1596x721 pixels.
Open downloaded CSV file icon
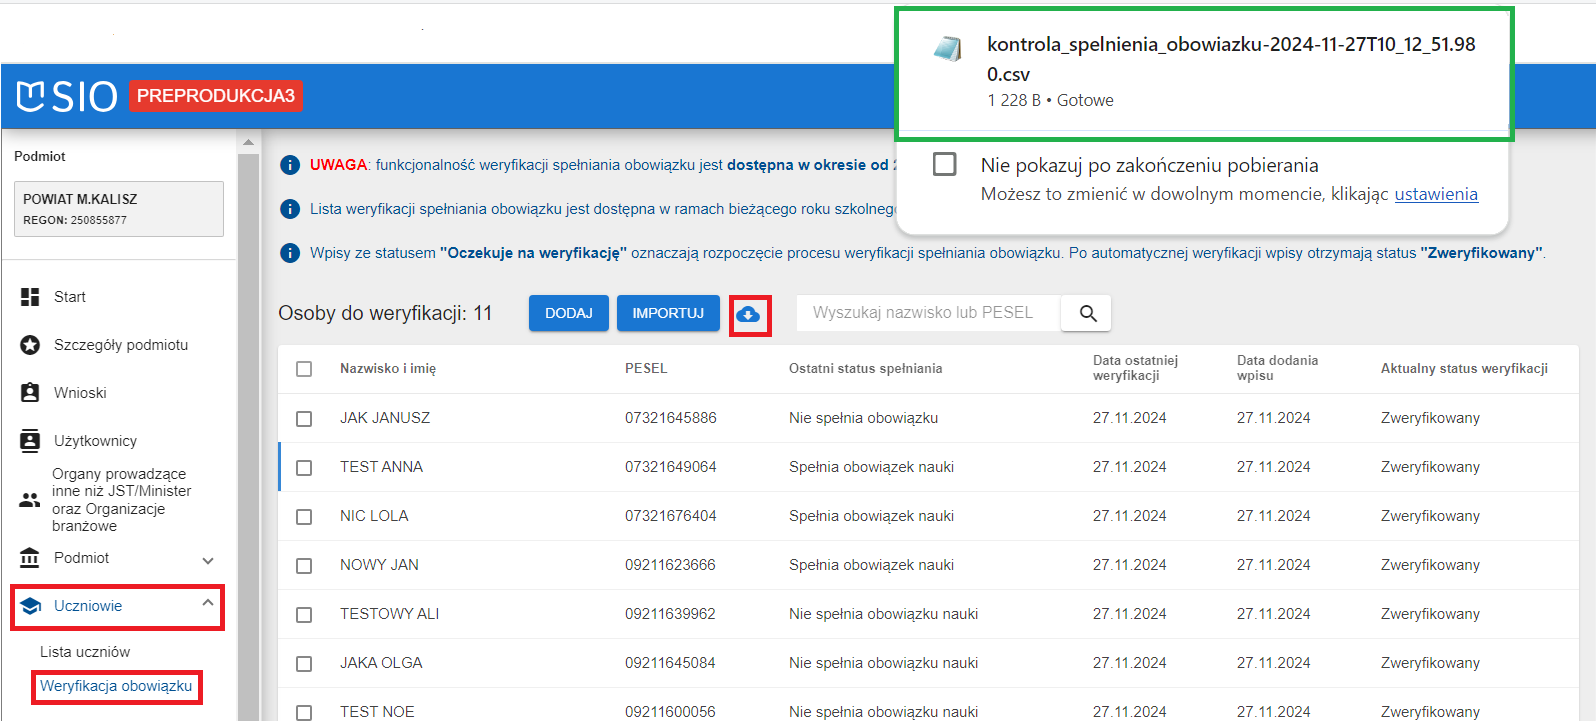coord(947,49)
